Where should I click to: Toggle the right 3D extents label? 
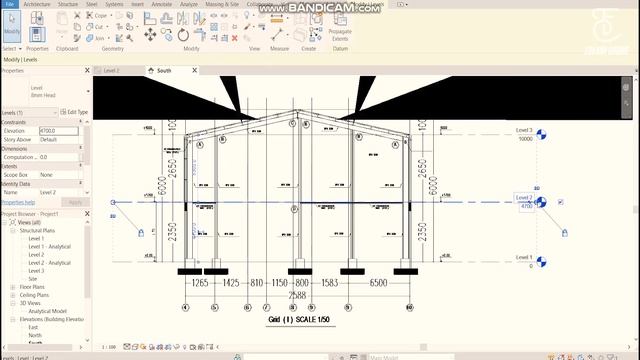pyautogui.click(x=537, y=188)
